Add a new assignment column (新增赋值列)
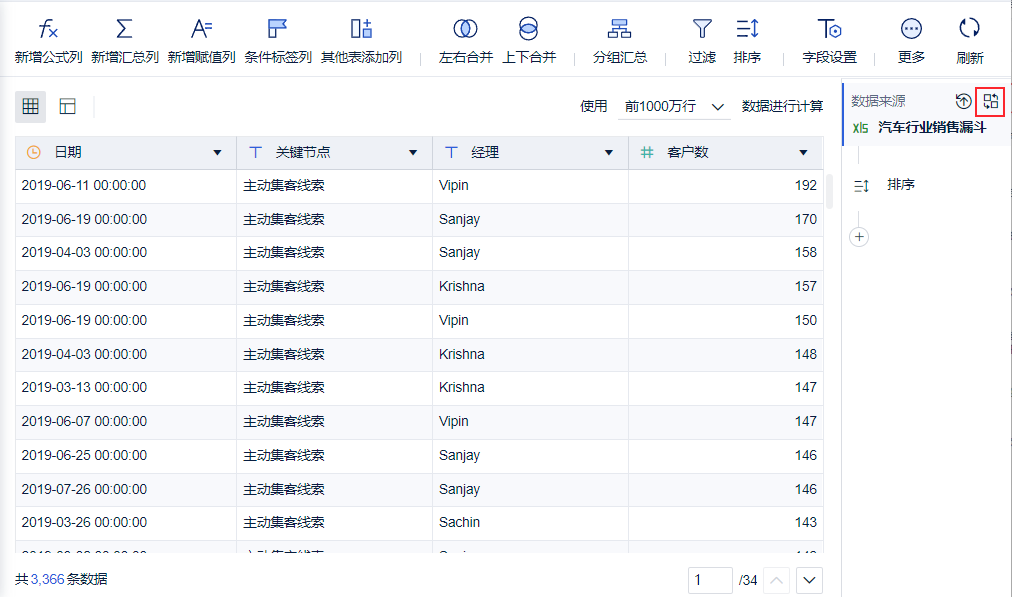The width and height of the screenshot is (1012, 597). click(x=201, y=41)
